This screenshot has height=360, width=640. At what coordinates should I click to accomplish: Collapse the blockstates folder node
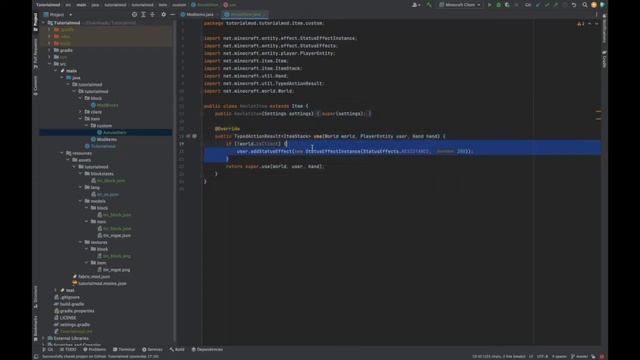click(x=80, y=173)
